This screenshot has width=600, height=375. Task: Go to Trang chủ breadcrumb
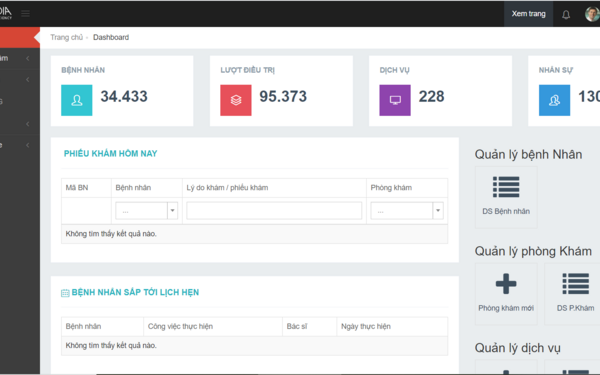(66, 37)
